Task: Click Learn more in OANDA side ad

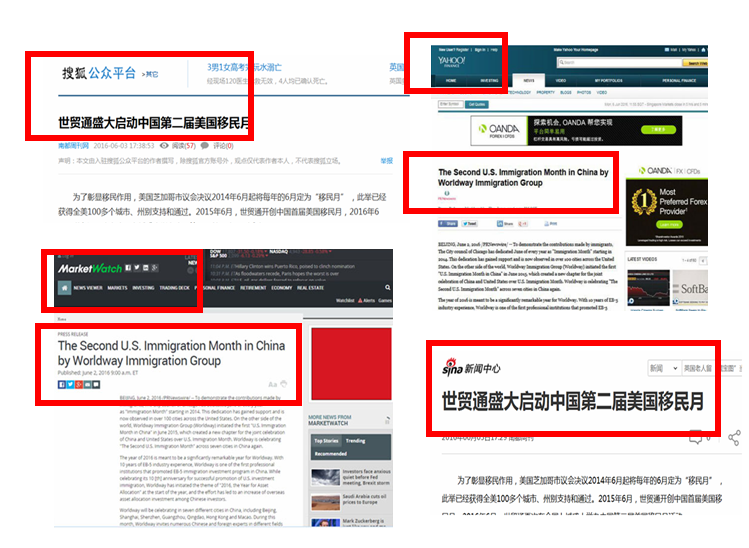Action: 670,225
